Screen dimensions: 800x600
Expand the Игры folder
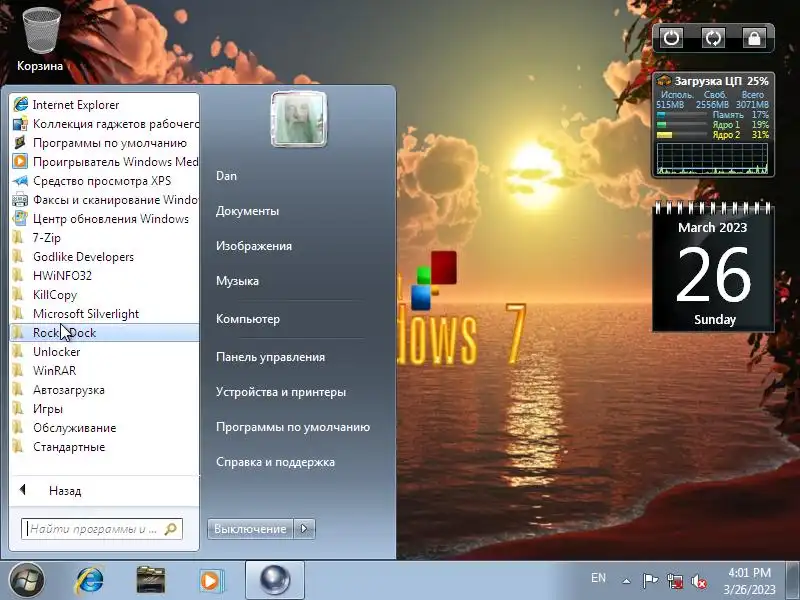pyautogui.click(x=104, y=409)
